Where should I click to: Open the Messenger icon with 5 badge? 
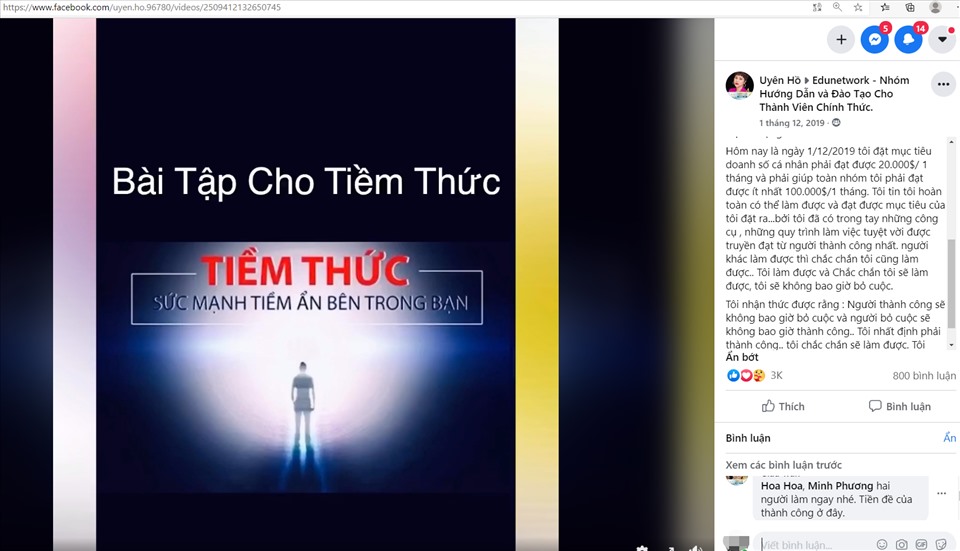[874, 40]
